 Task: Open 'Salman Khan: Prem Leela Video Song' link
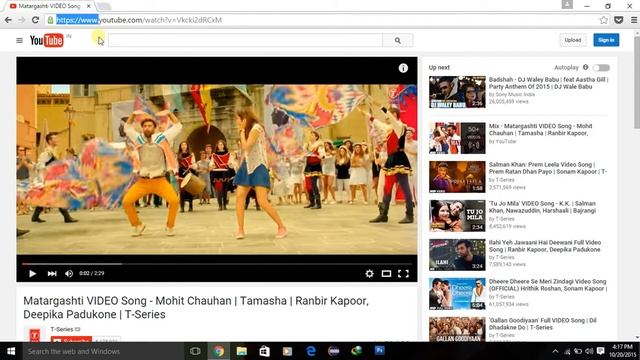point(548,168)
